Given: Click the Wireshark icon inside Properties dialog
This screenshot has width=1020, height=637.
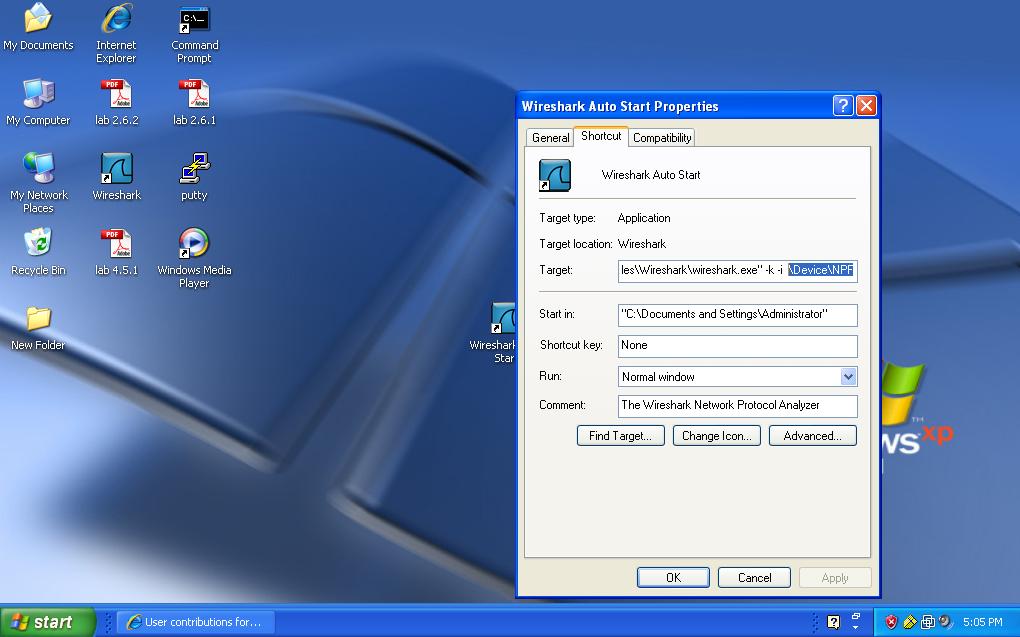Looking at the screenshot, I should point(555,175).
